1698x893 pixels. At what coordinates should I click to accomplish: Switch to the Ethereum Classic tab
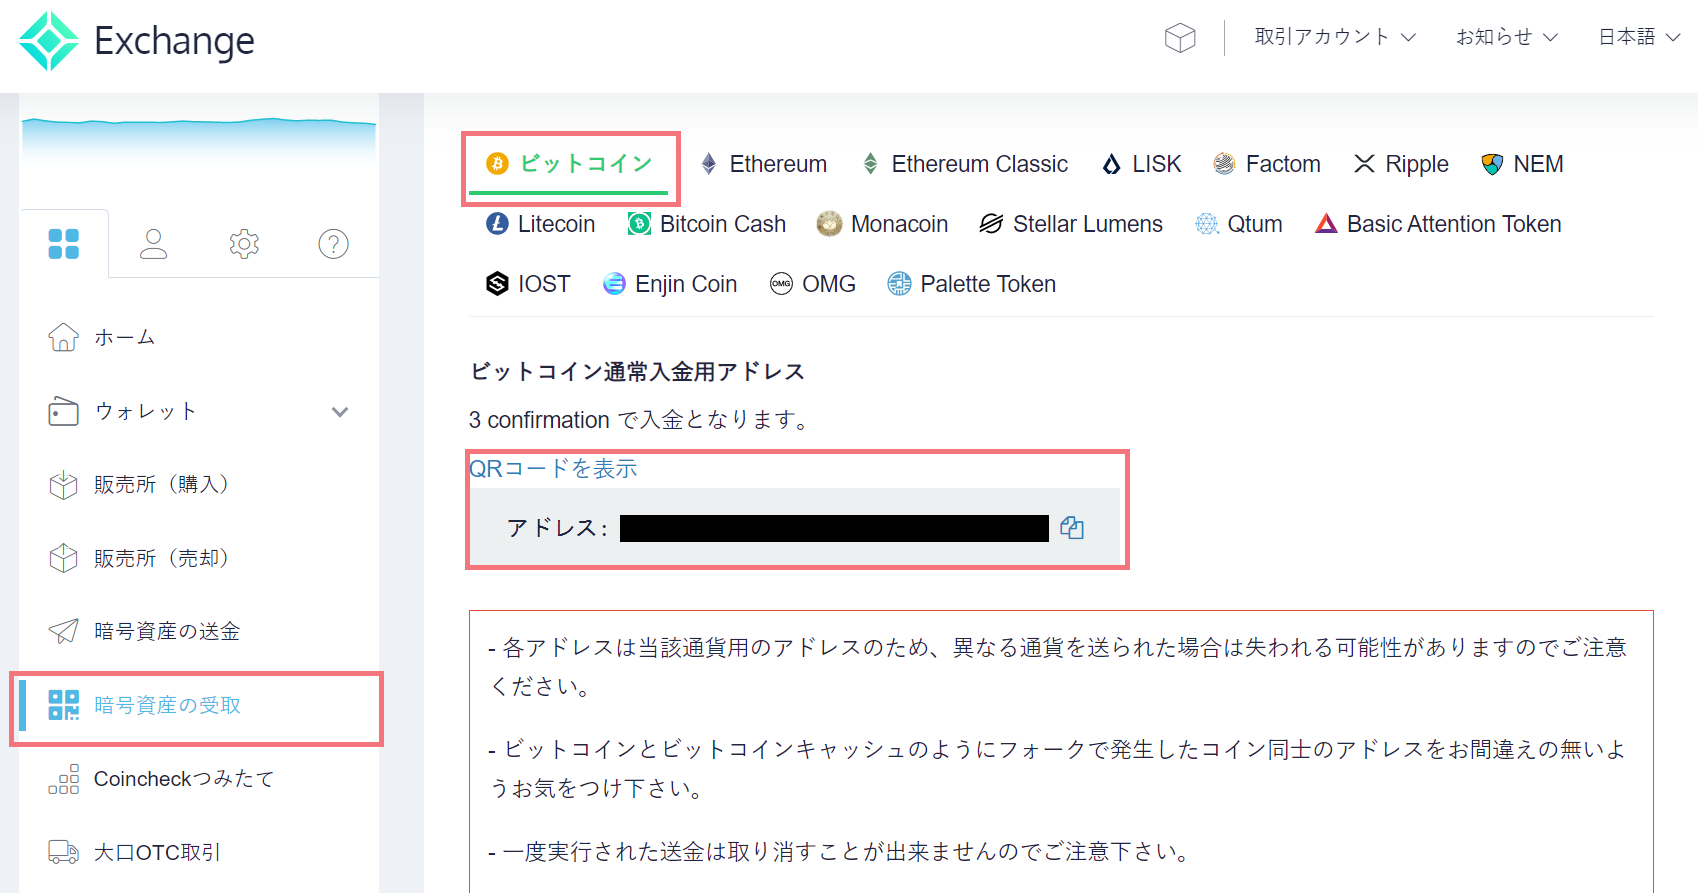pyautogui.click(x=965, y=164)
